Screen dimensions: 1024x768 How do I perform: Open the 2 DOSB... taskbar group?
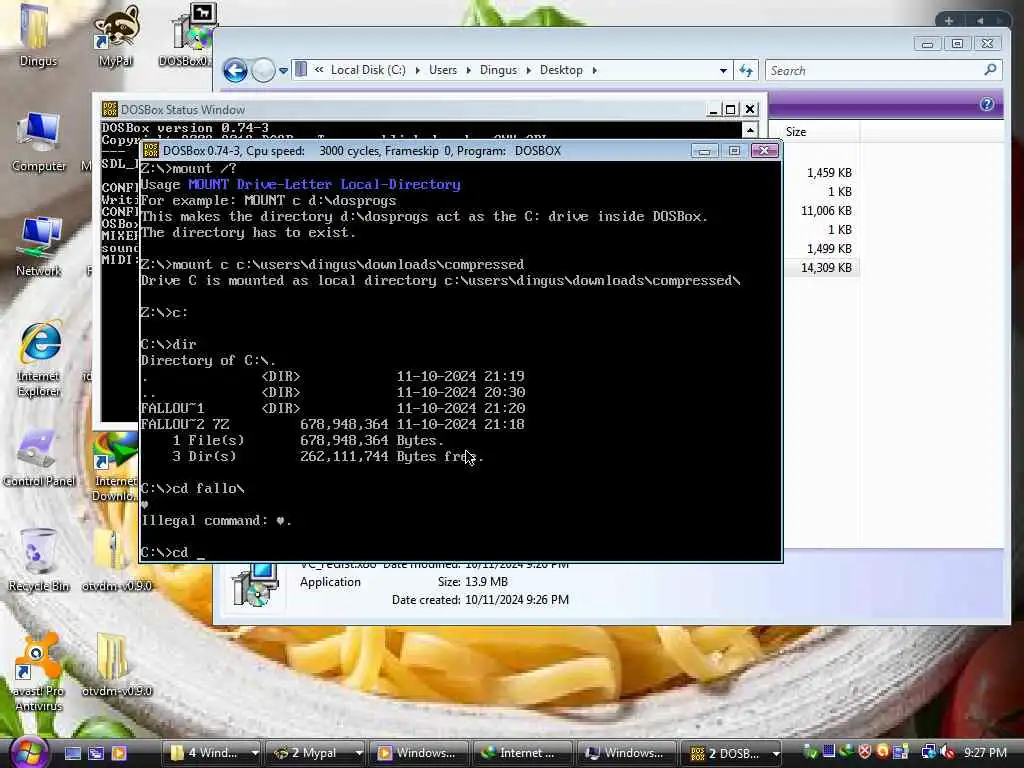[x=726, y=753]
